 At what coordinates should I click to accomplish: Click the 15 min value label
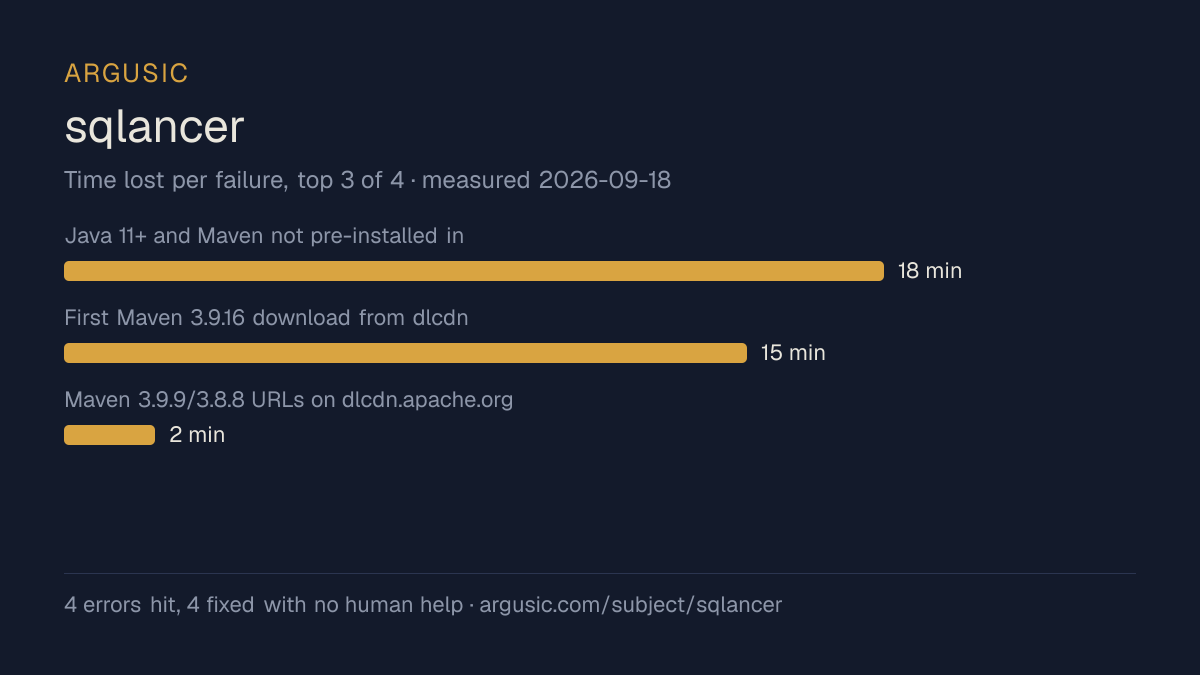pyautogui.click(x=793, y=353)
